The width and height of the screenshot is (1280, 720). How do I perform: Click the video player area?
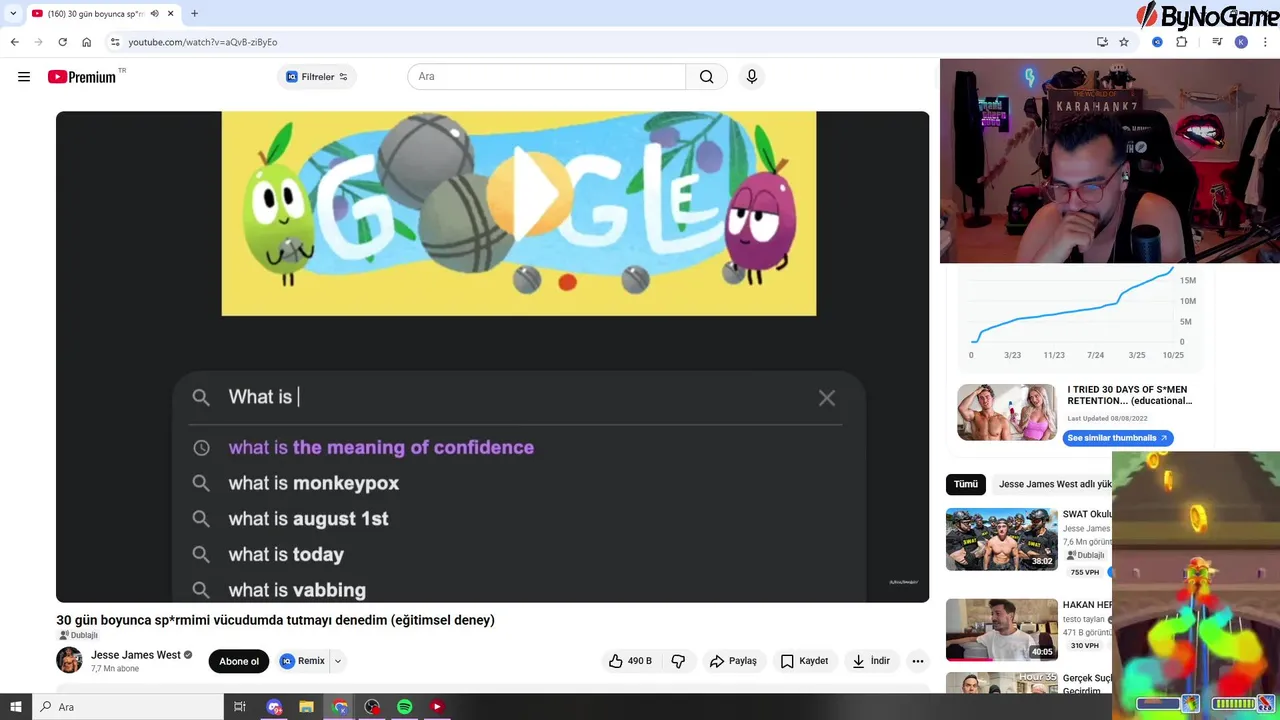pyautogui.click(x=492, y=357)
